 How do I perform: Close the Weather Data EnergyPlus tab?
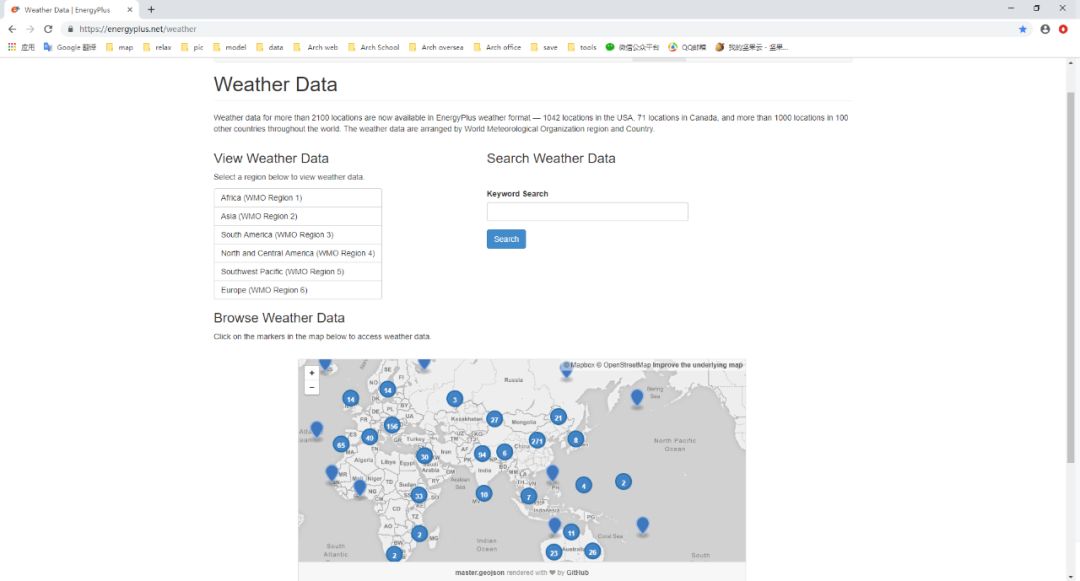click(129, 10)
